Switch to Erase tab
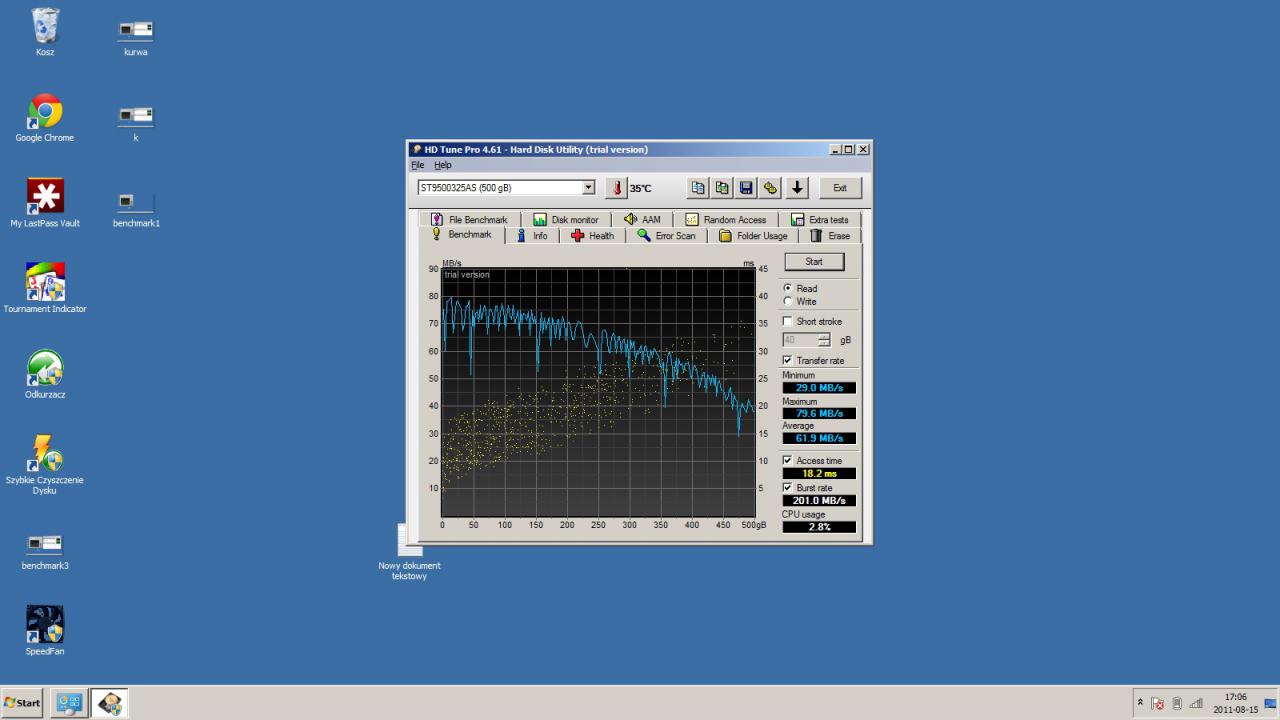The image size is (1280, 720). (x=830, y=236)
